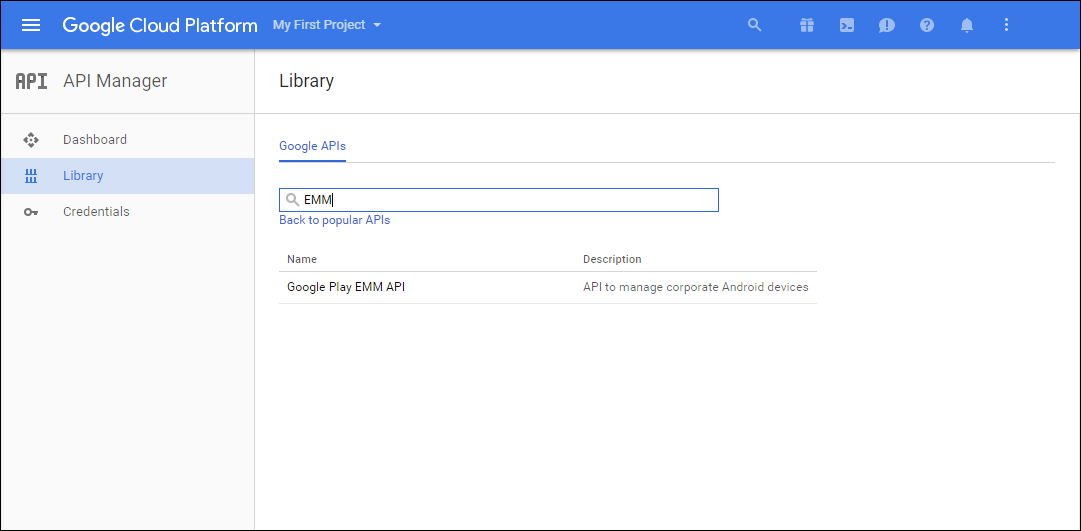Switch to the Google APIs tab
1081x531 pixels.
(312, 146)
